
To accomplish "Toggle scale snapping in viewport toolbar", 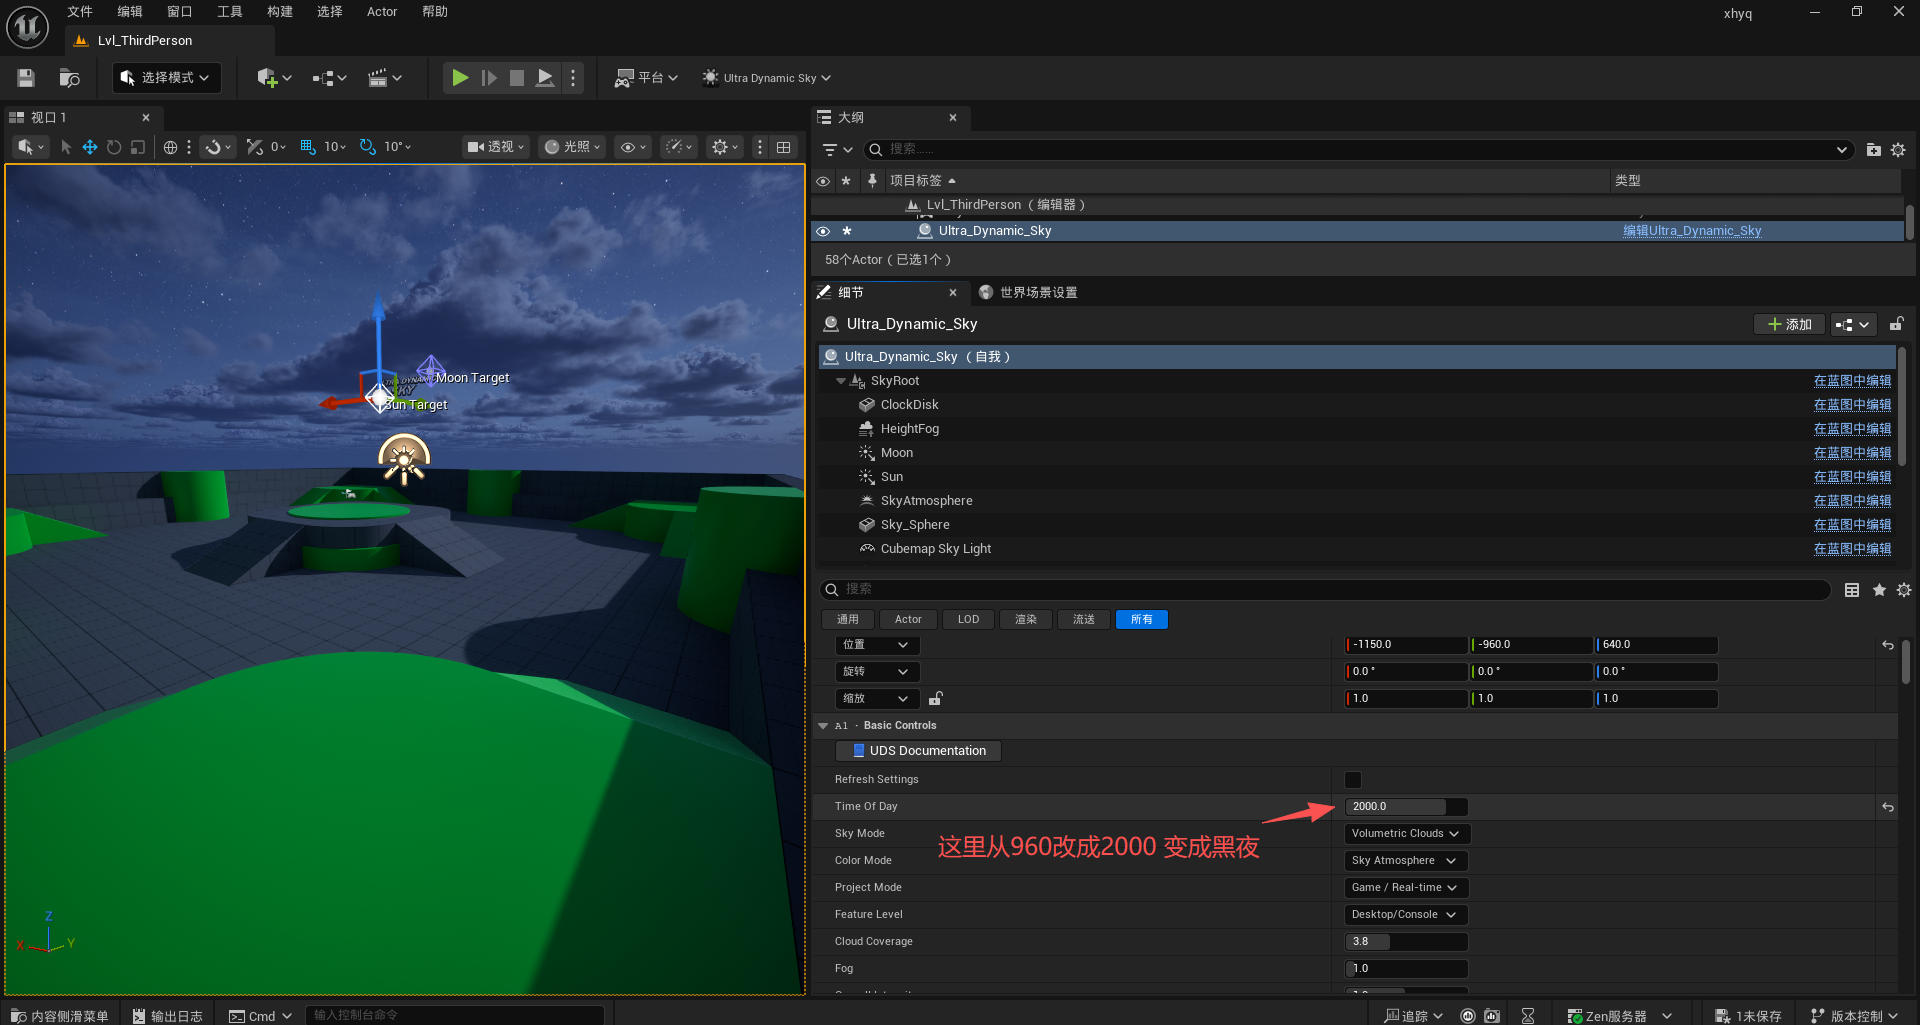I will 255,147.
